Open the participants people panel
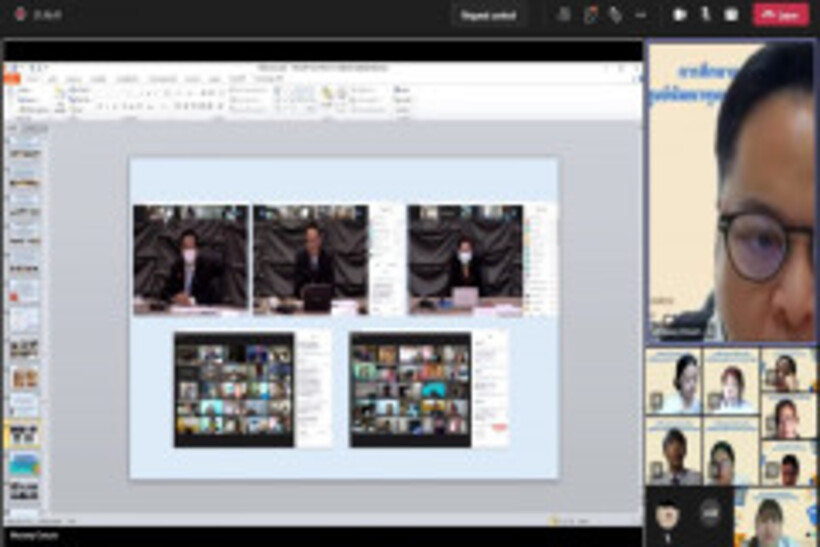The width and height of the screenshot is (820, 547). pos(563,15)
